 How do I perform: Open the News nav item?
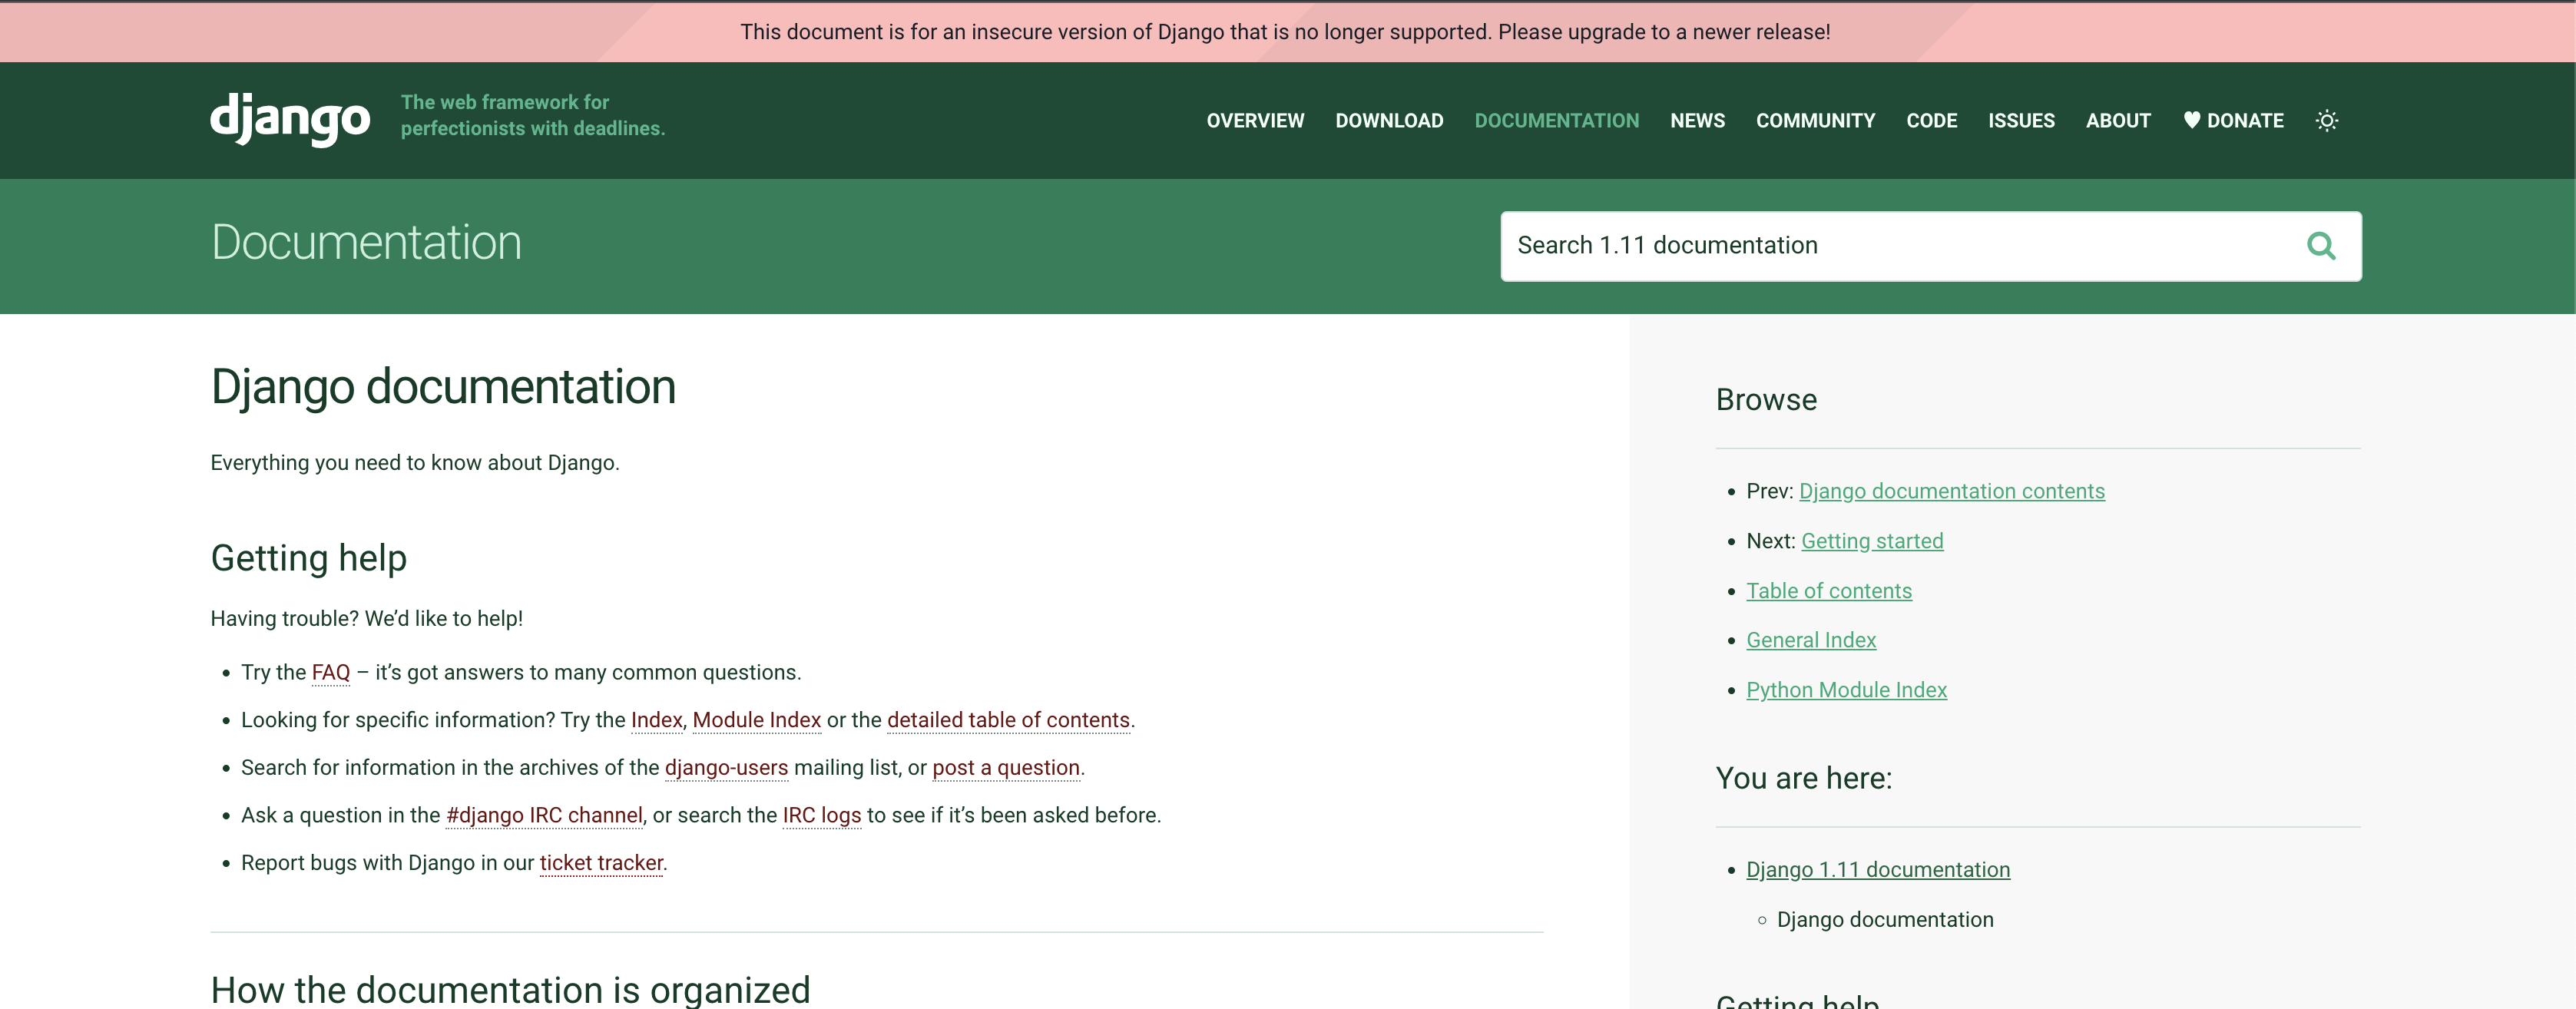pyautogui.click(x=1697, y=121)
